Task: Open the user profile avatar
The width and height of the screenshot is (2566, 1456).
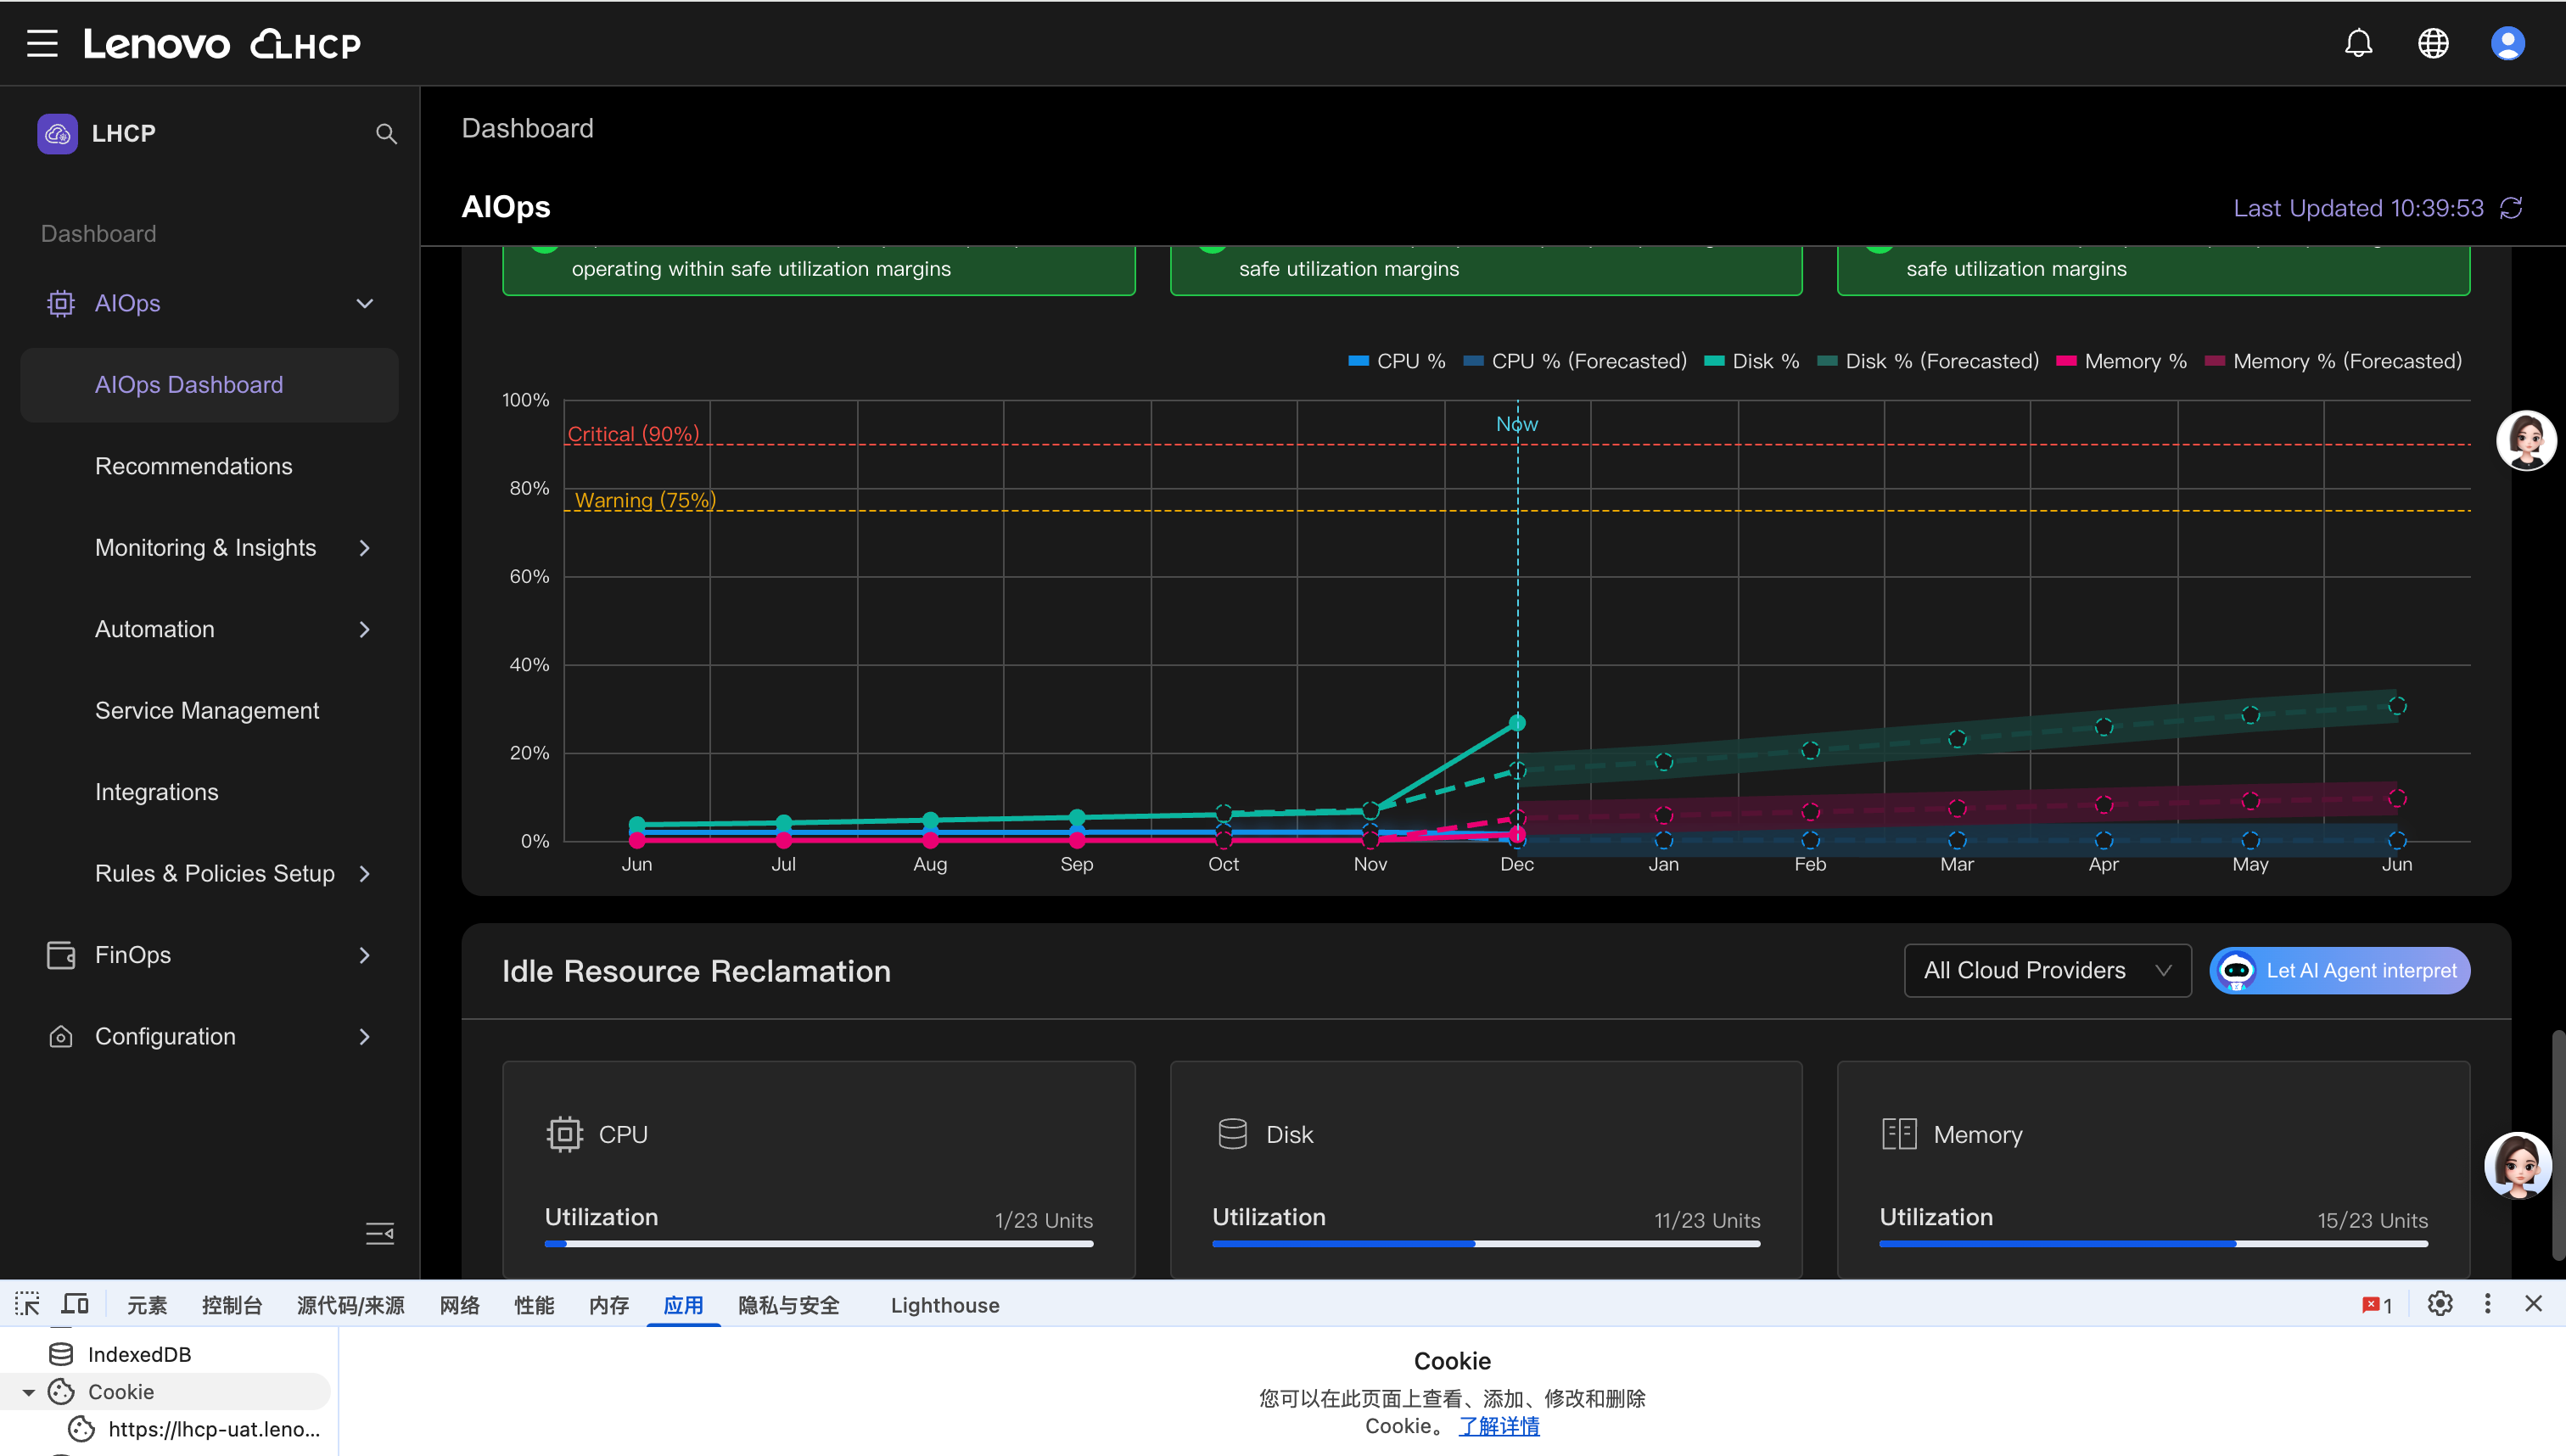Action: coord(2507,43)
